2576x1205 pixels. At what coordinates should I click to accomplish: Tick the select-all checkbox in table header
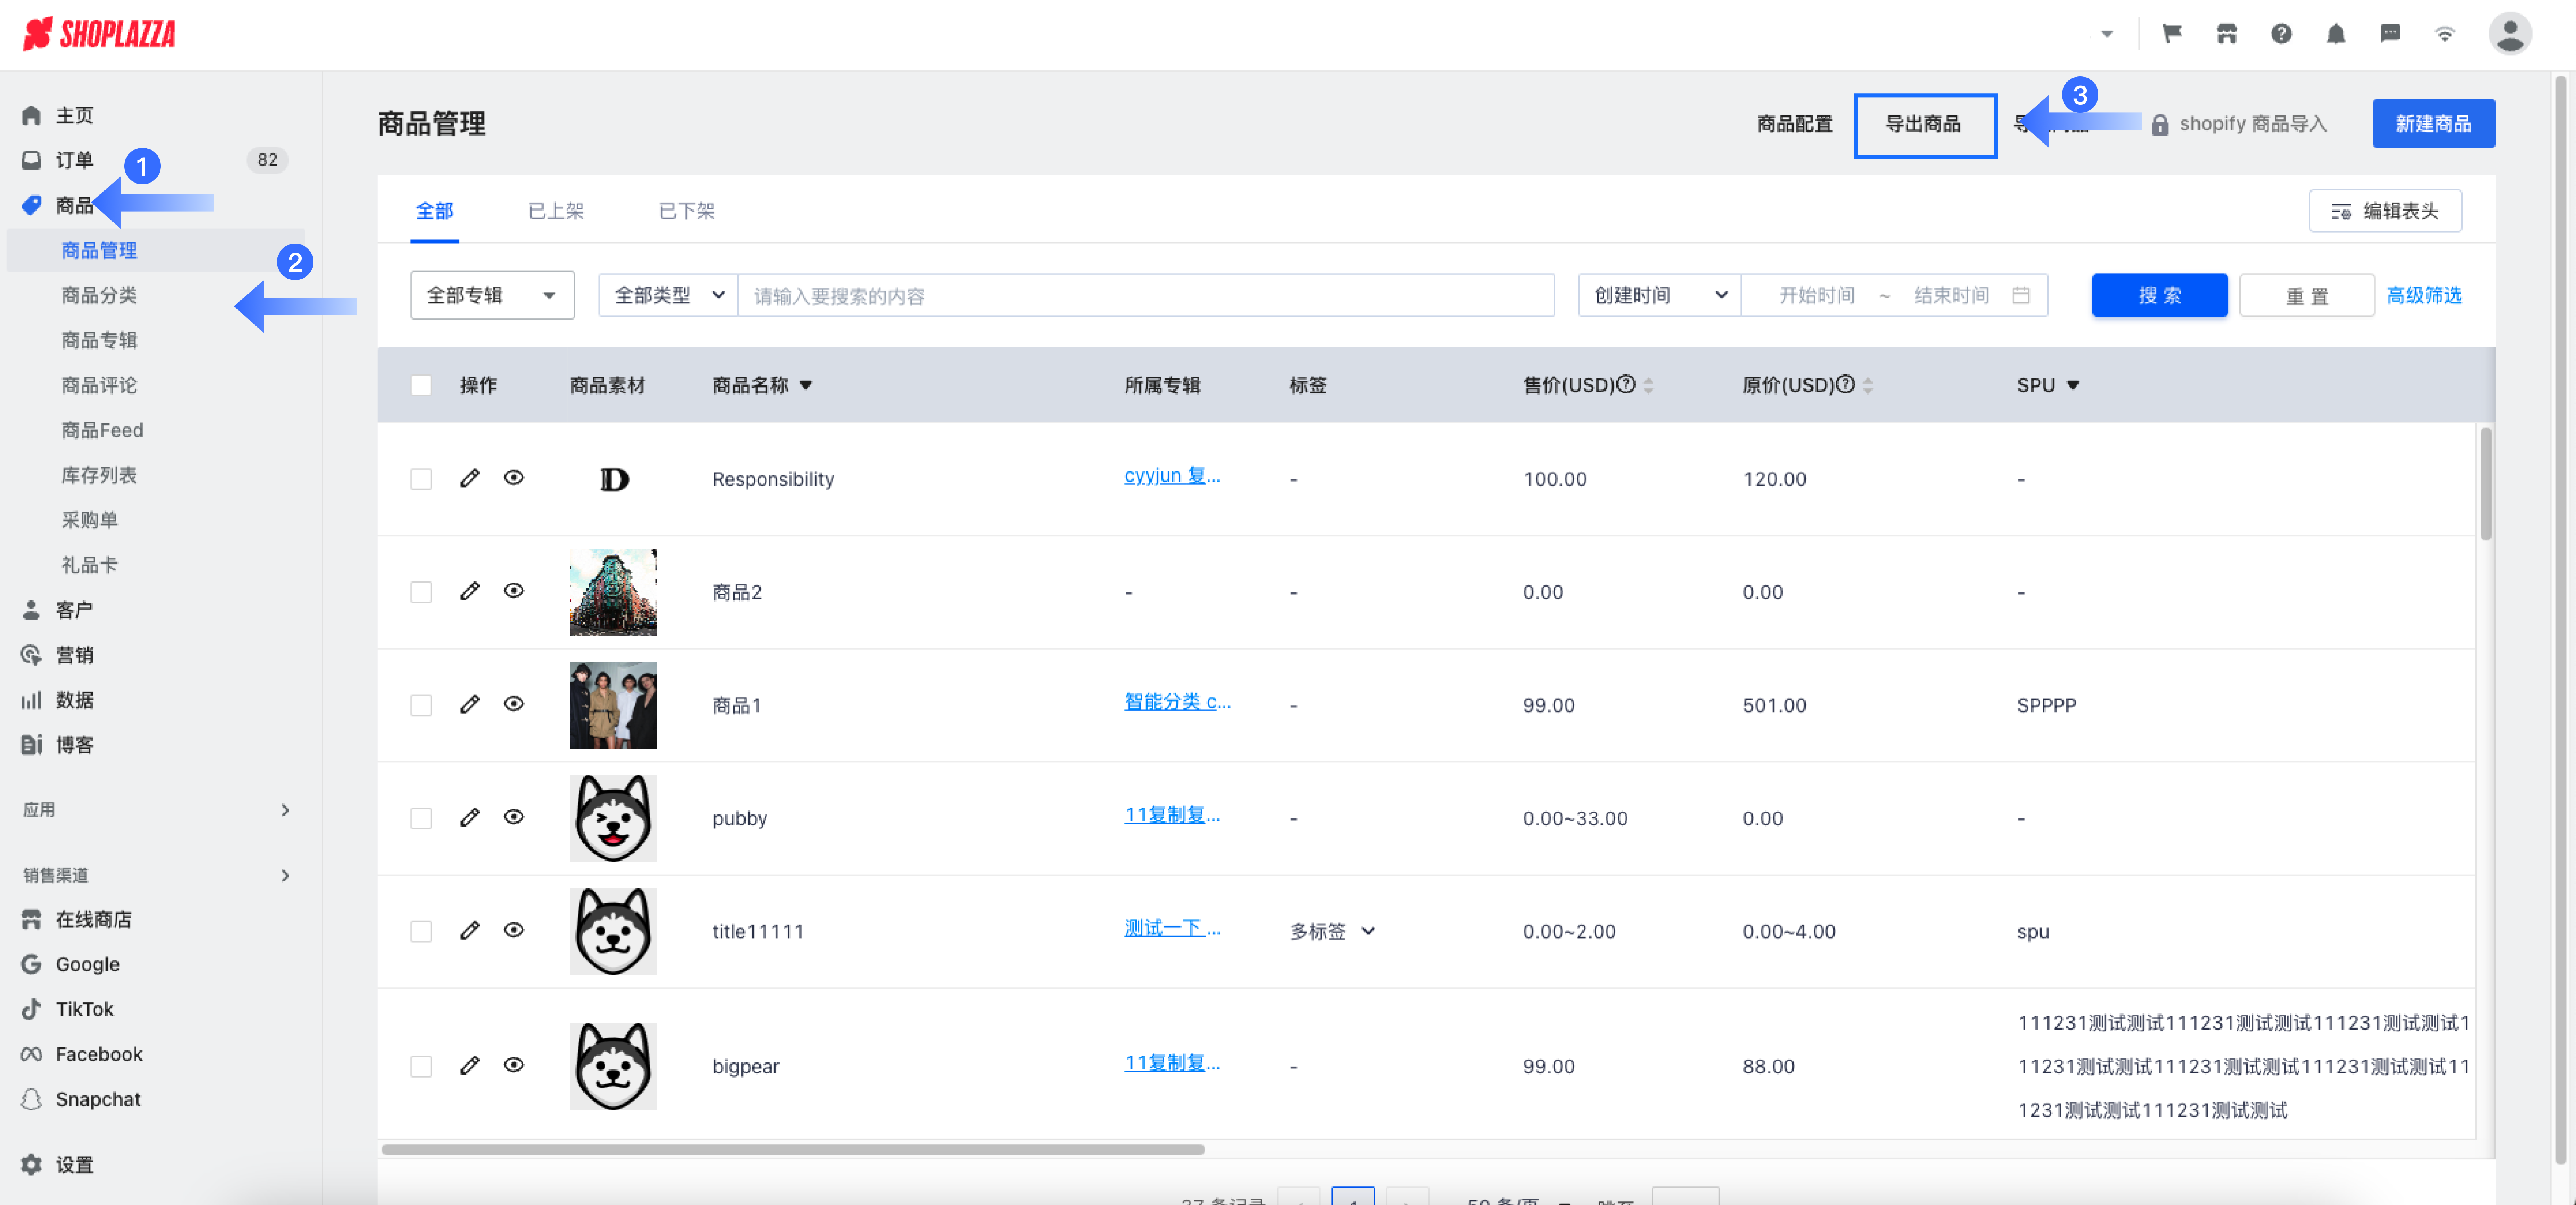(x=421, y=385)
